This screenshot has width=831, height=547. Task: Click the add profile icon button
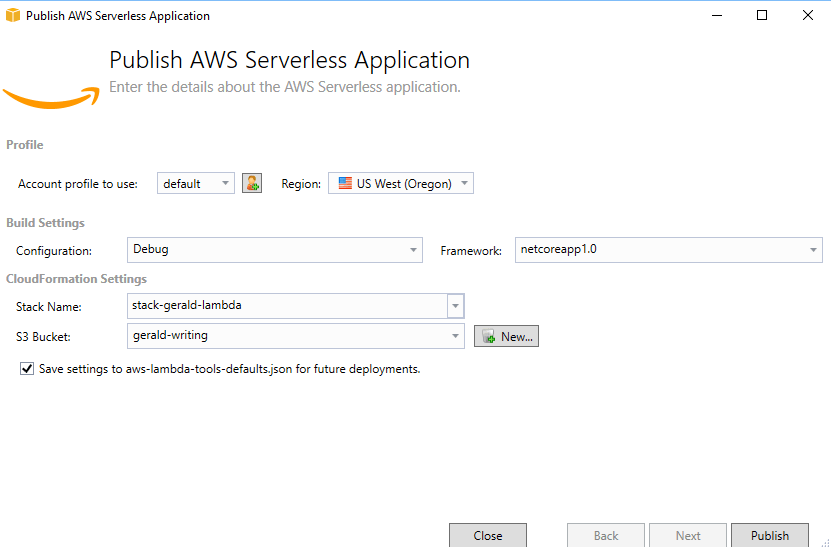[x=252, y=183]
